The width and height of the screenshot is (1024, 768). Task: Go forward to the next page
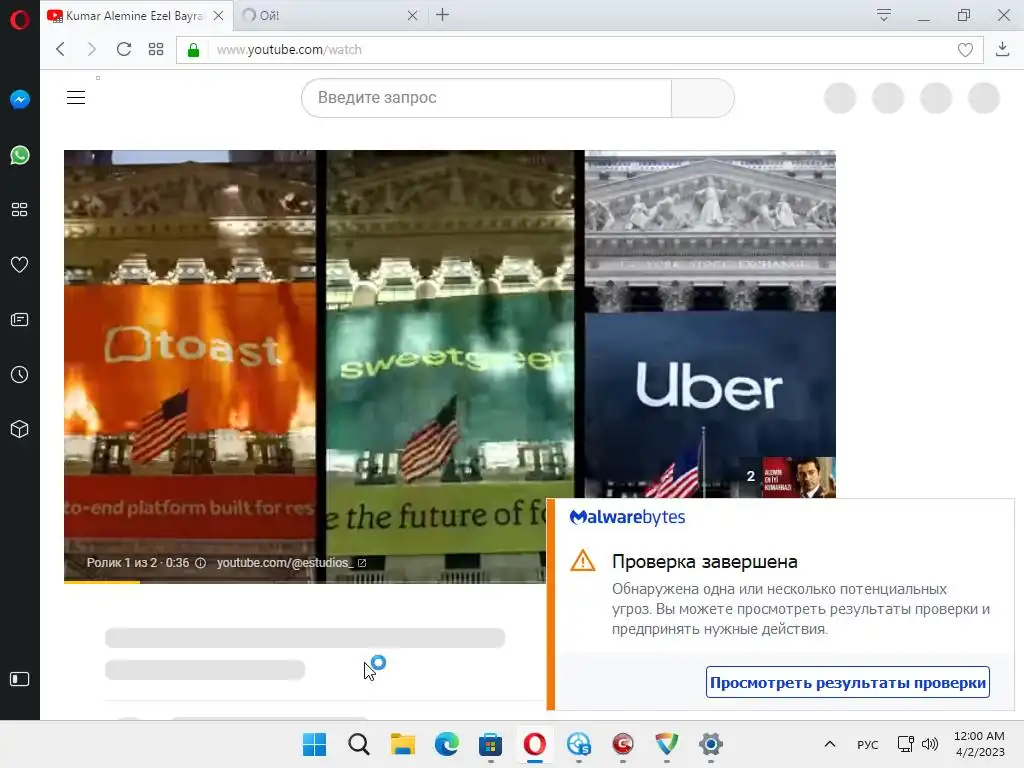pos(91,49)
